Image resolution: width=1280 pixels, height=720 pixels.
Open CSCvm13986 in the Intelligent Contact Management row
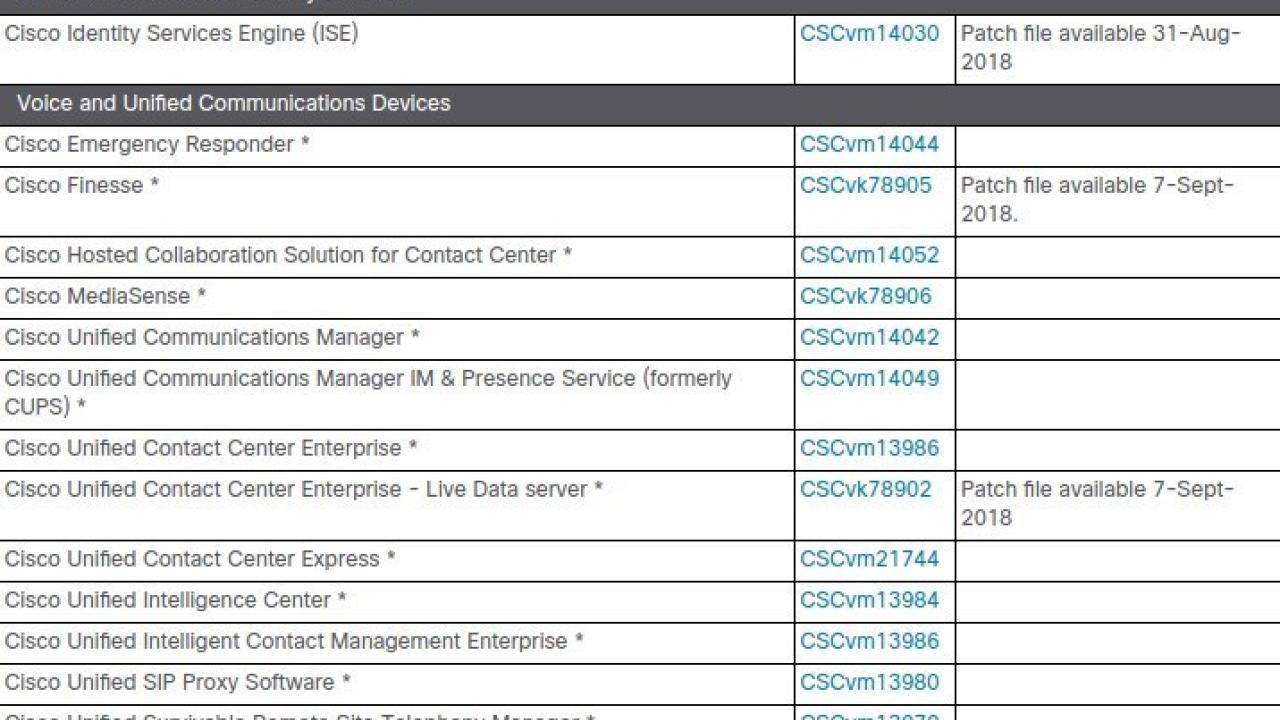[869, 641]
